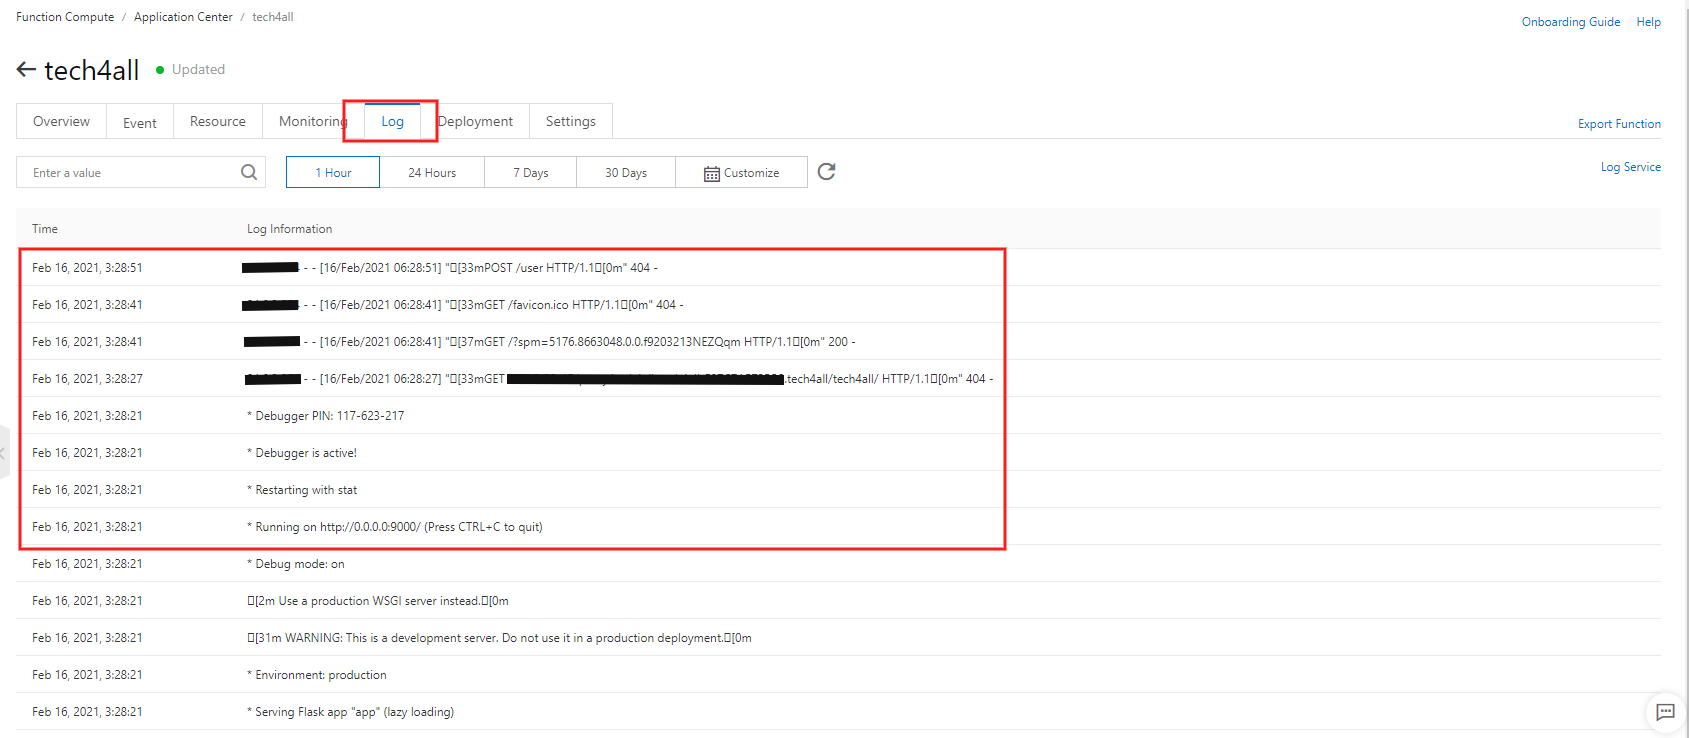The image size is (1689, 738).
Task: Open the Onboarding Guide link
Action: coord(1571,22)
